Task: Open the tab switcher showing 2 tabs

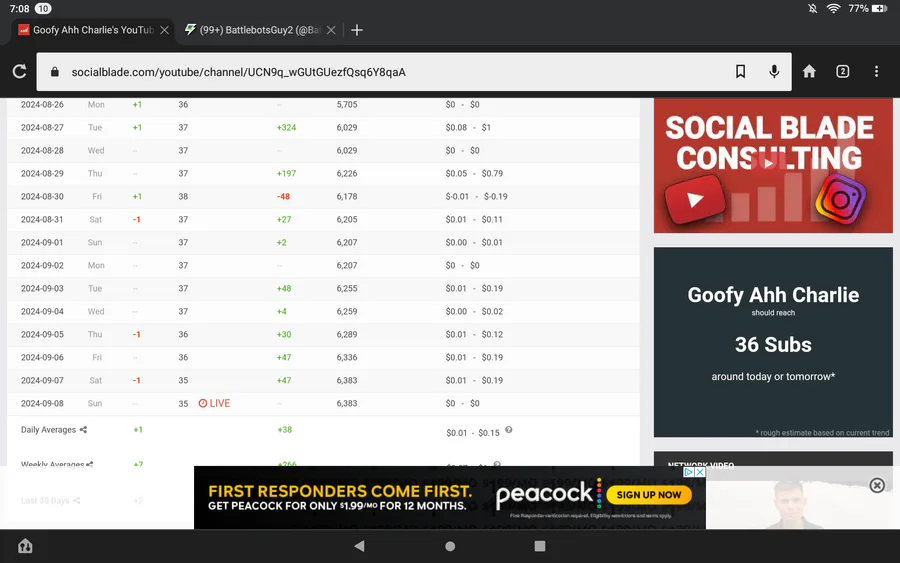Action: (x=842, y=71)
